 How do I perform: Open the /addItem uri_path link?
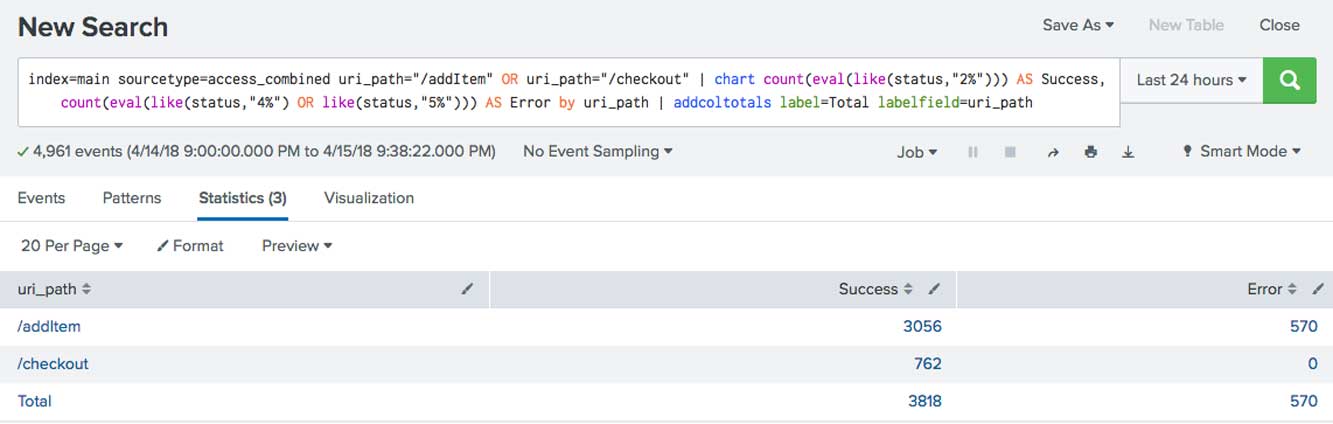pos(49,326)
